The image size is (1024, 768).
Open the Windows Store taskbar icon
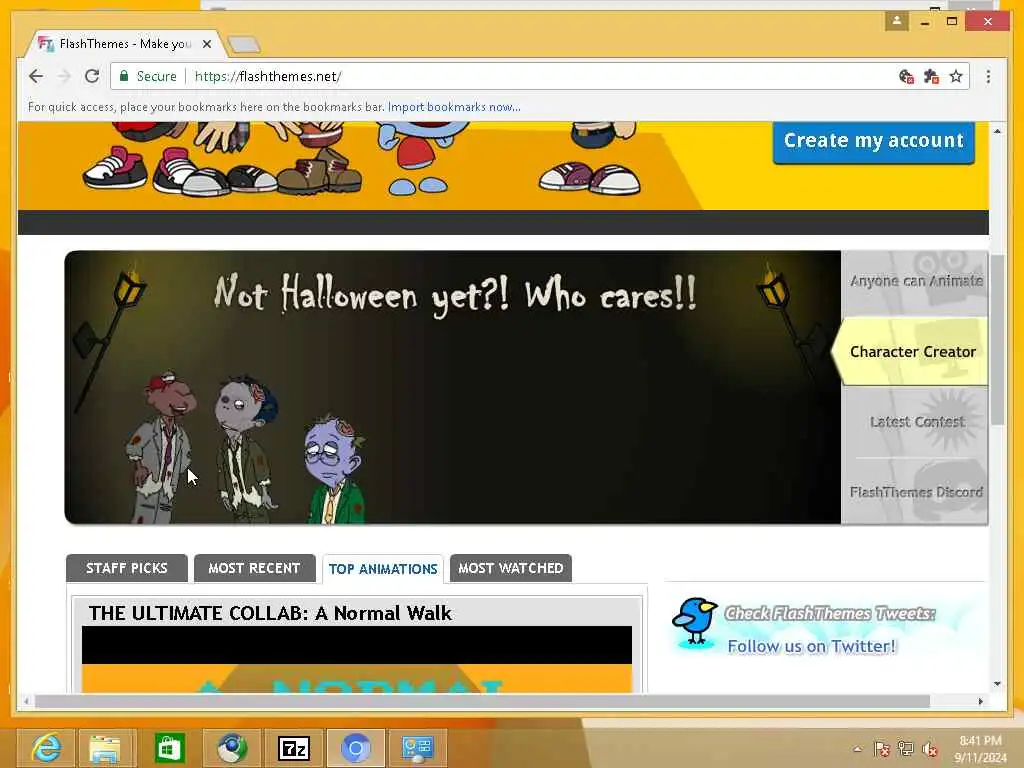(169, 748)
